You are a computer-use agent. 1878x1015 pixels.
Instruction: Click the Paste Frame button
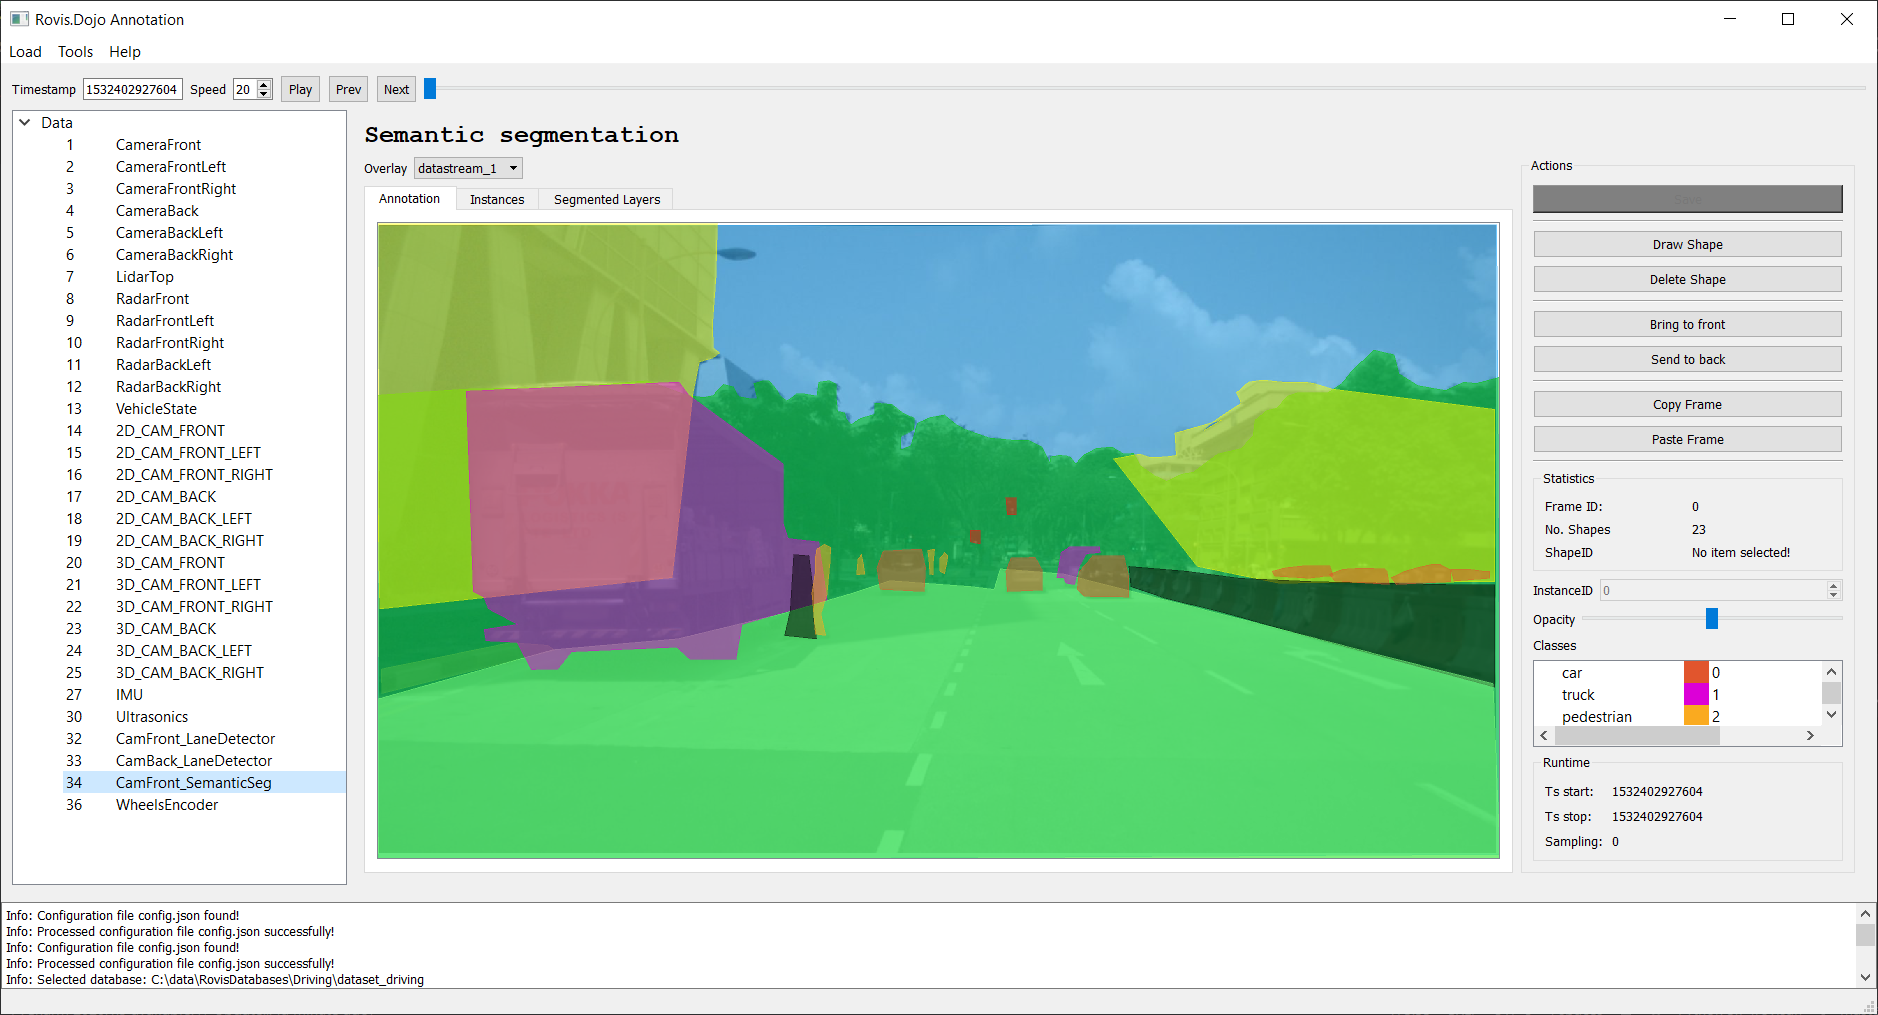click(1686, 438)
